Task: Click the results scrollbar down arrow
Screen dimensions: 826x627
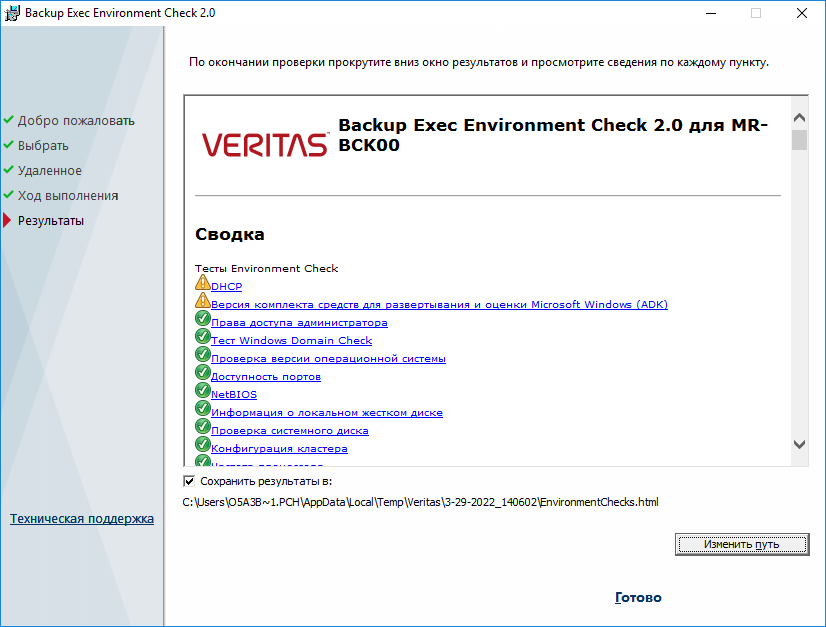Action: [799, 445]
